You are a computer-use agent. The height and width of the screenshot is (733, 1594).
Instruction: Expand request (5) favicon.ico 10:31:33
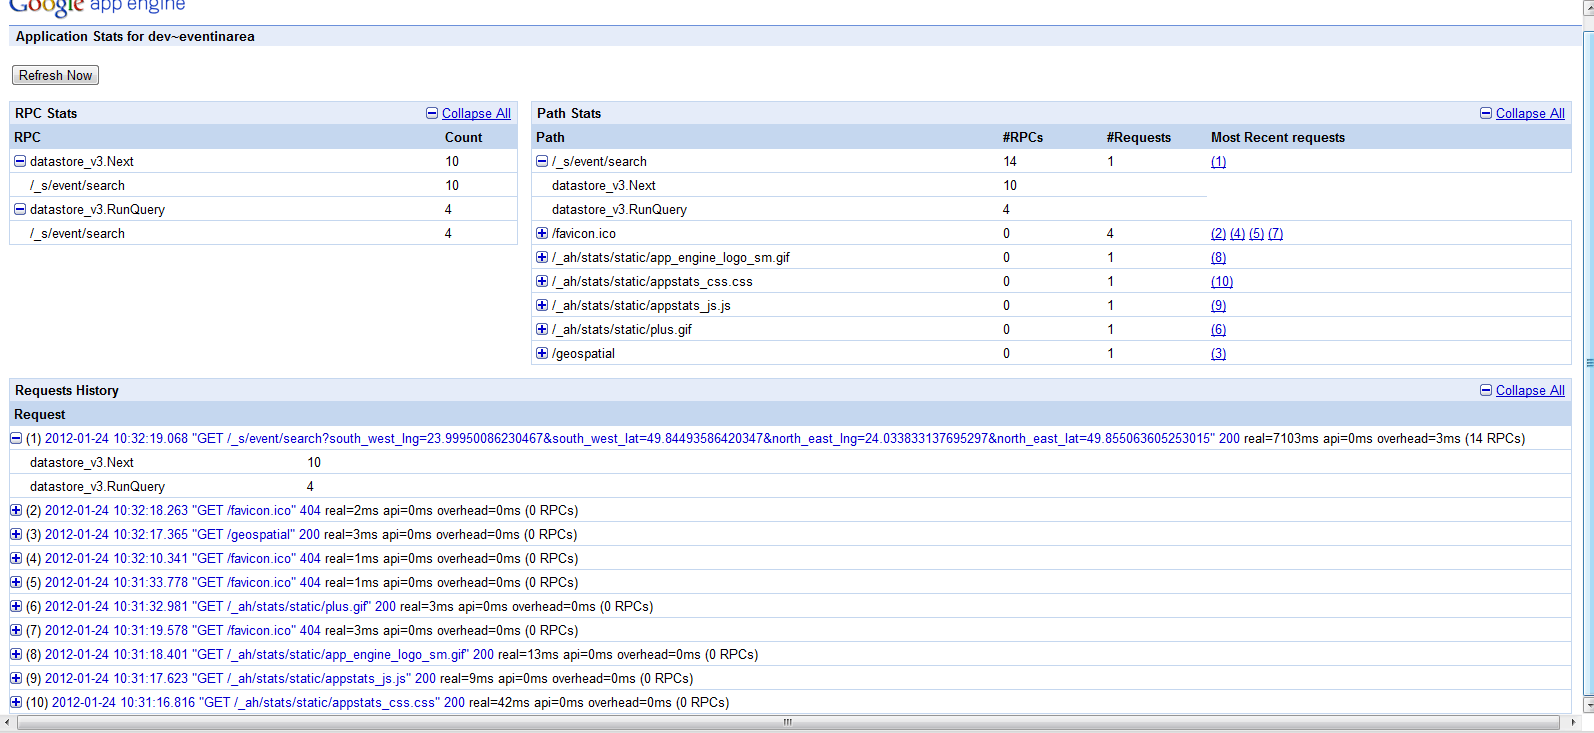pyautogui.click(x=16, y=582)
